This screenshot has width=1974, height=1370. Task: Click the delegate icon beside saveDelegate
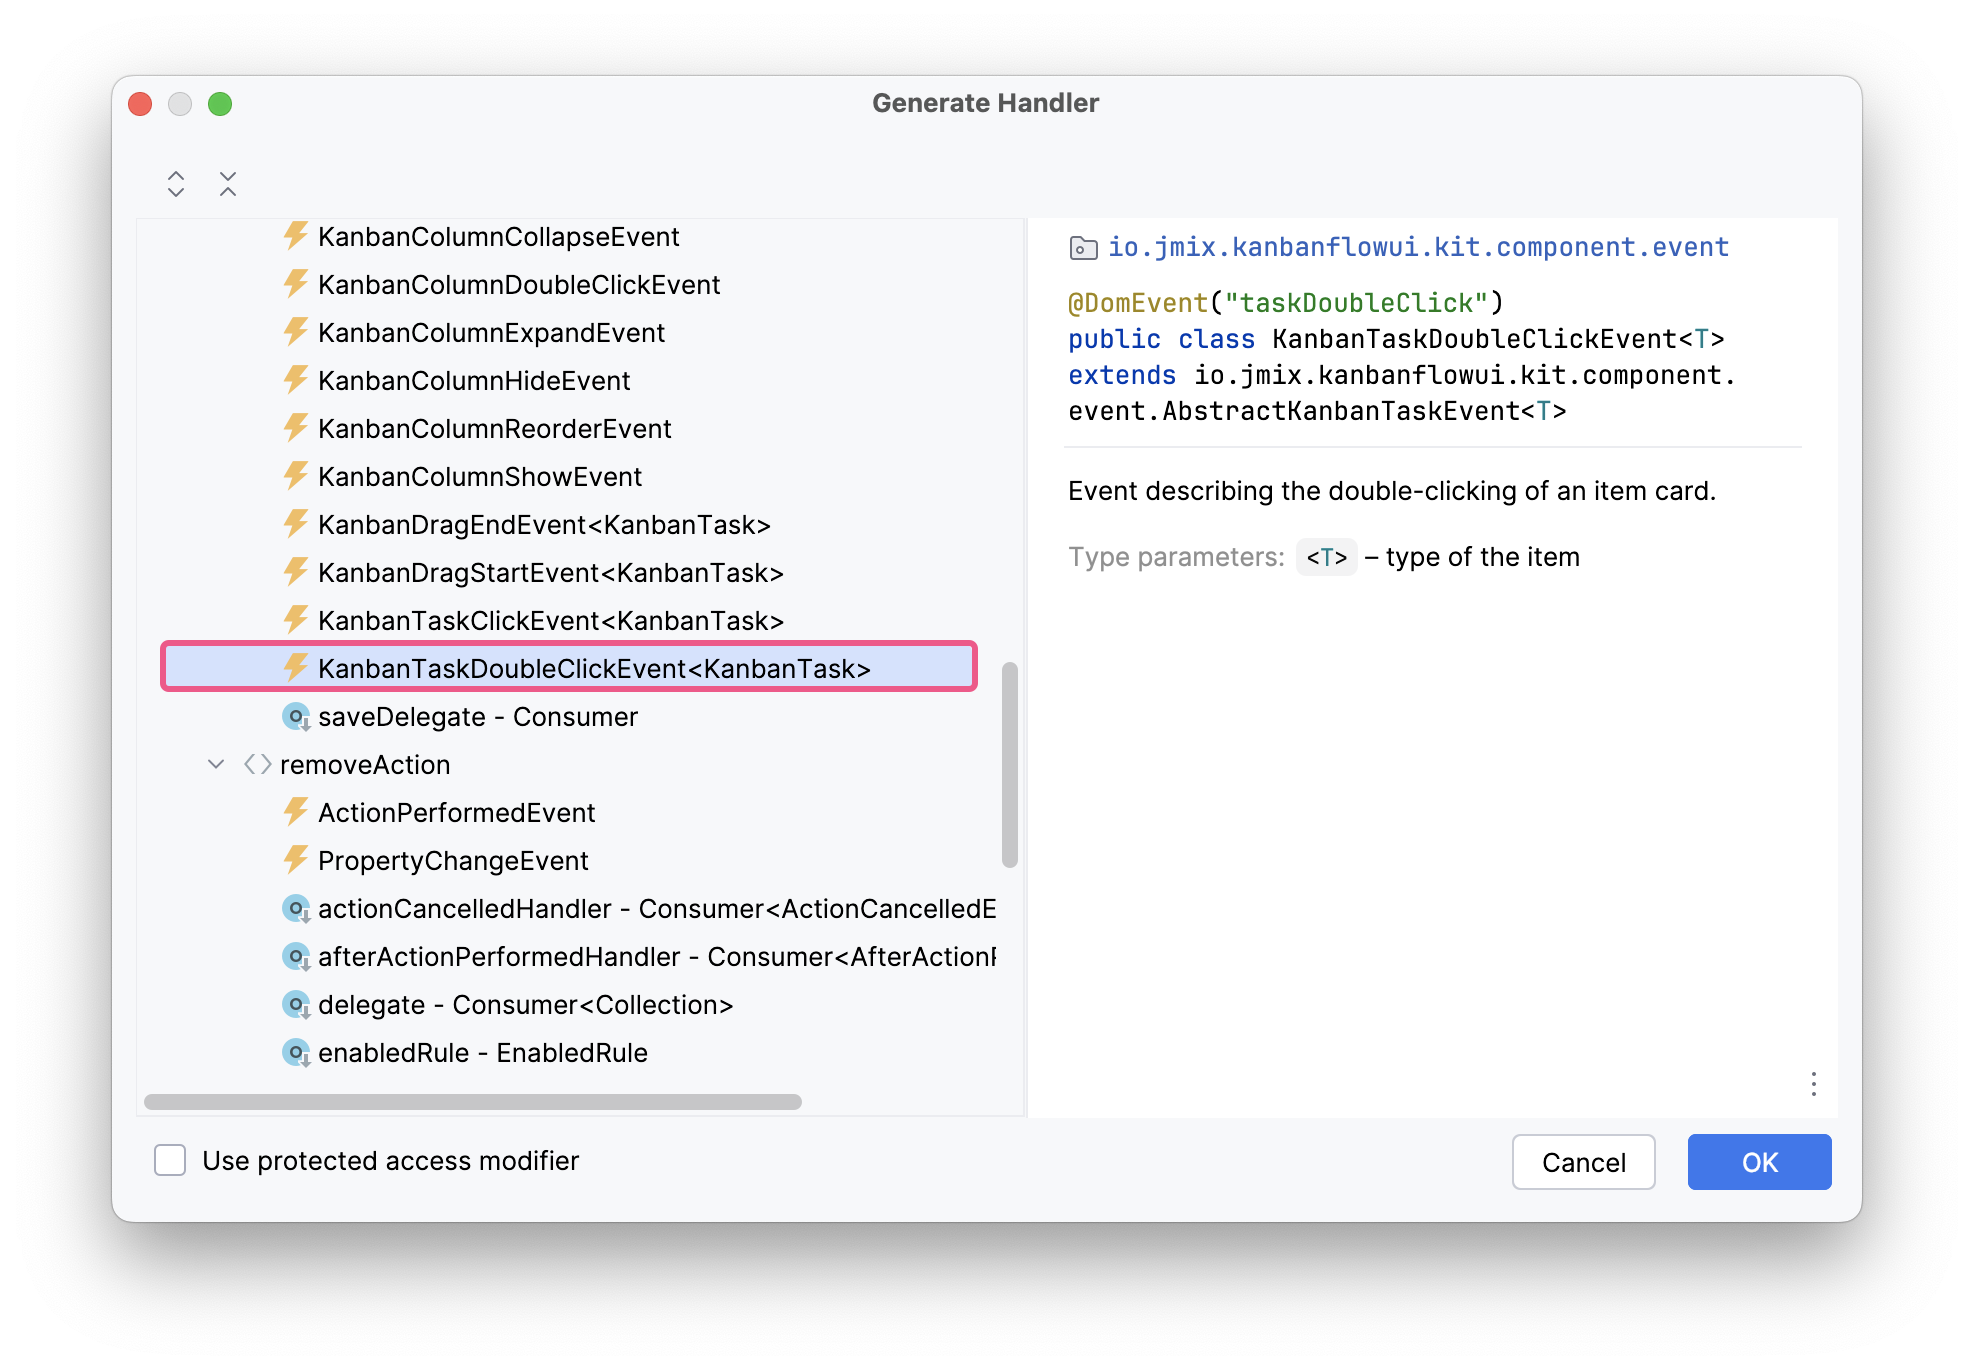pos(296,716)
